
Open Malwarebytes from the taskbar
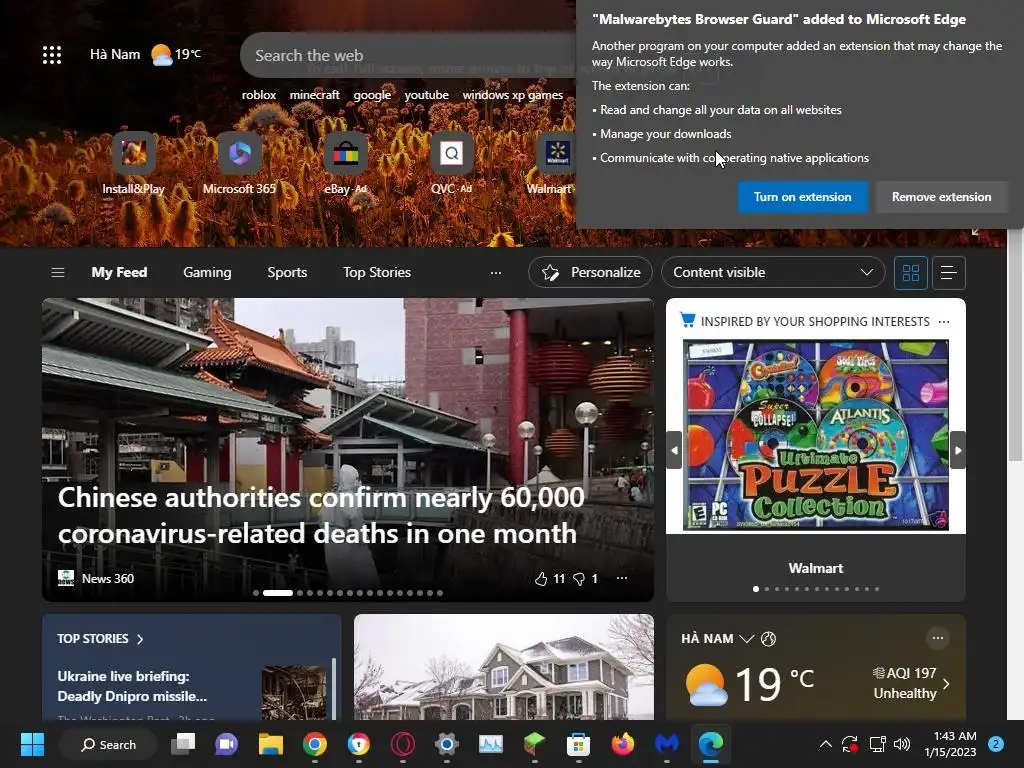(x=667, y=744)
